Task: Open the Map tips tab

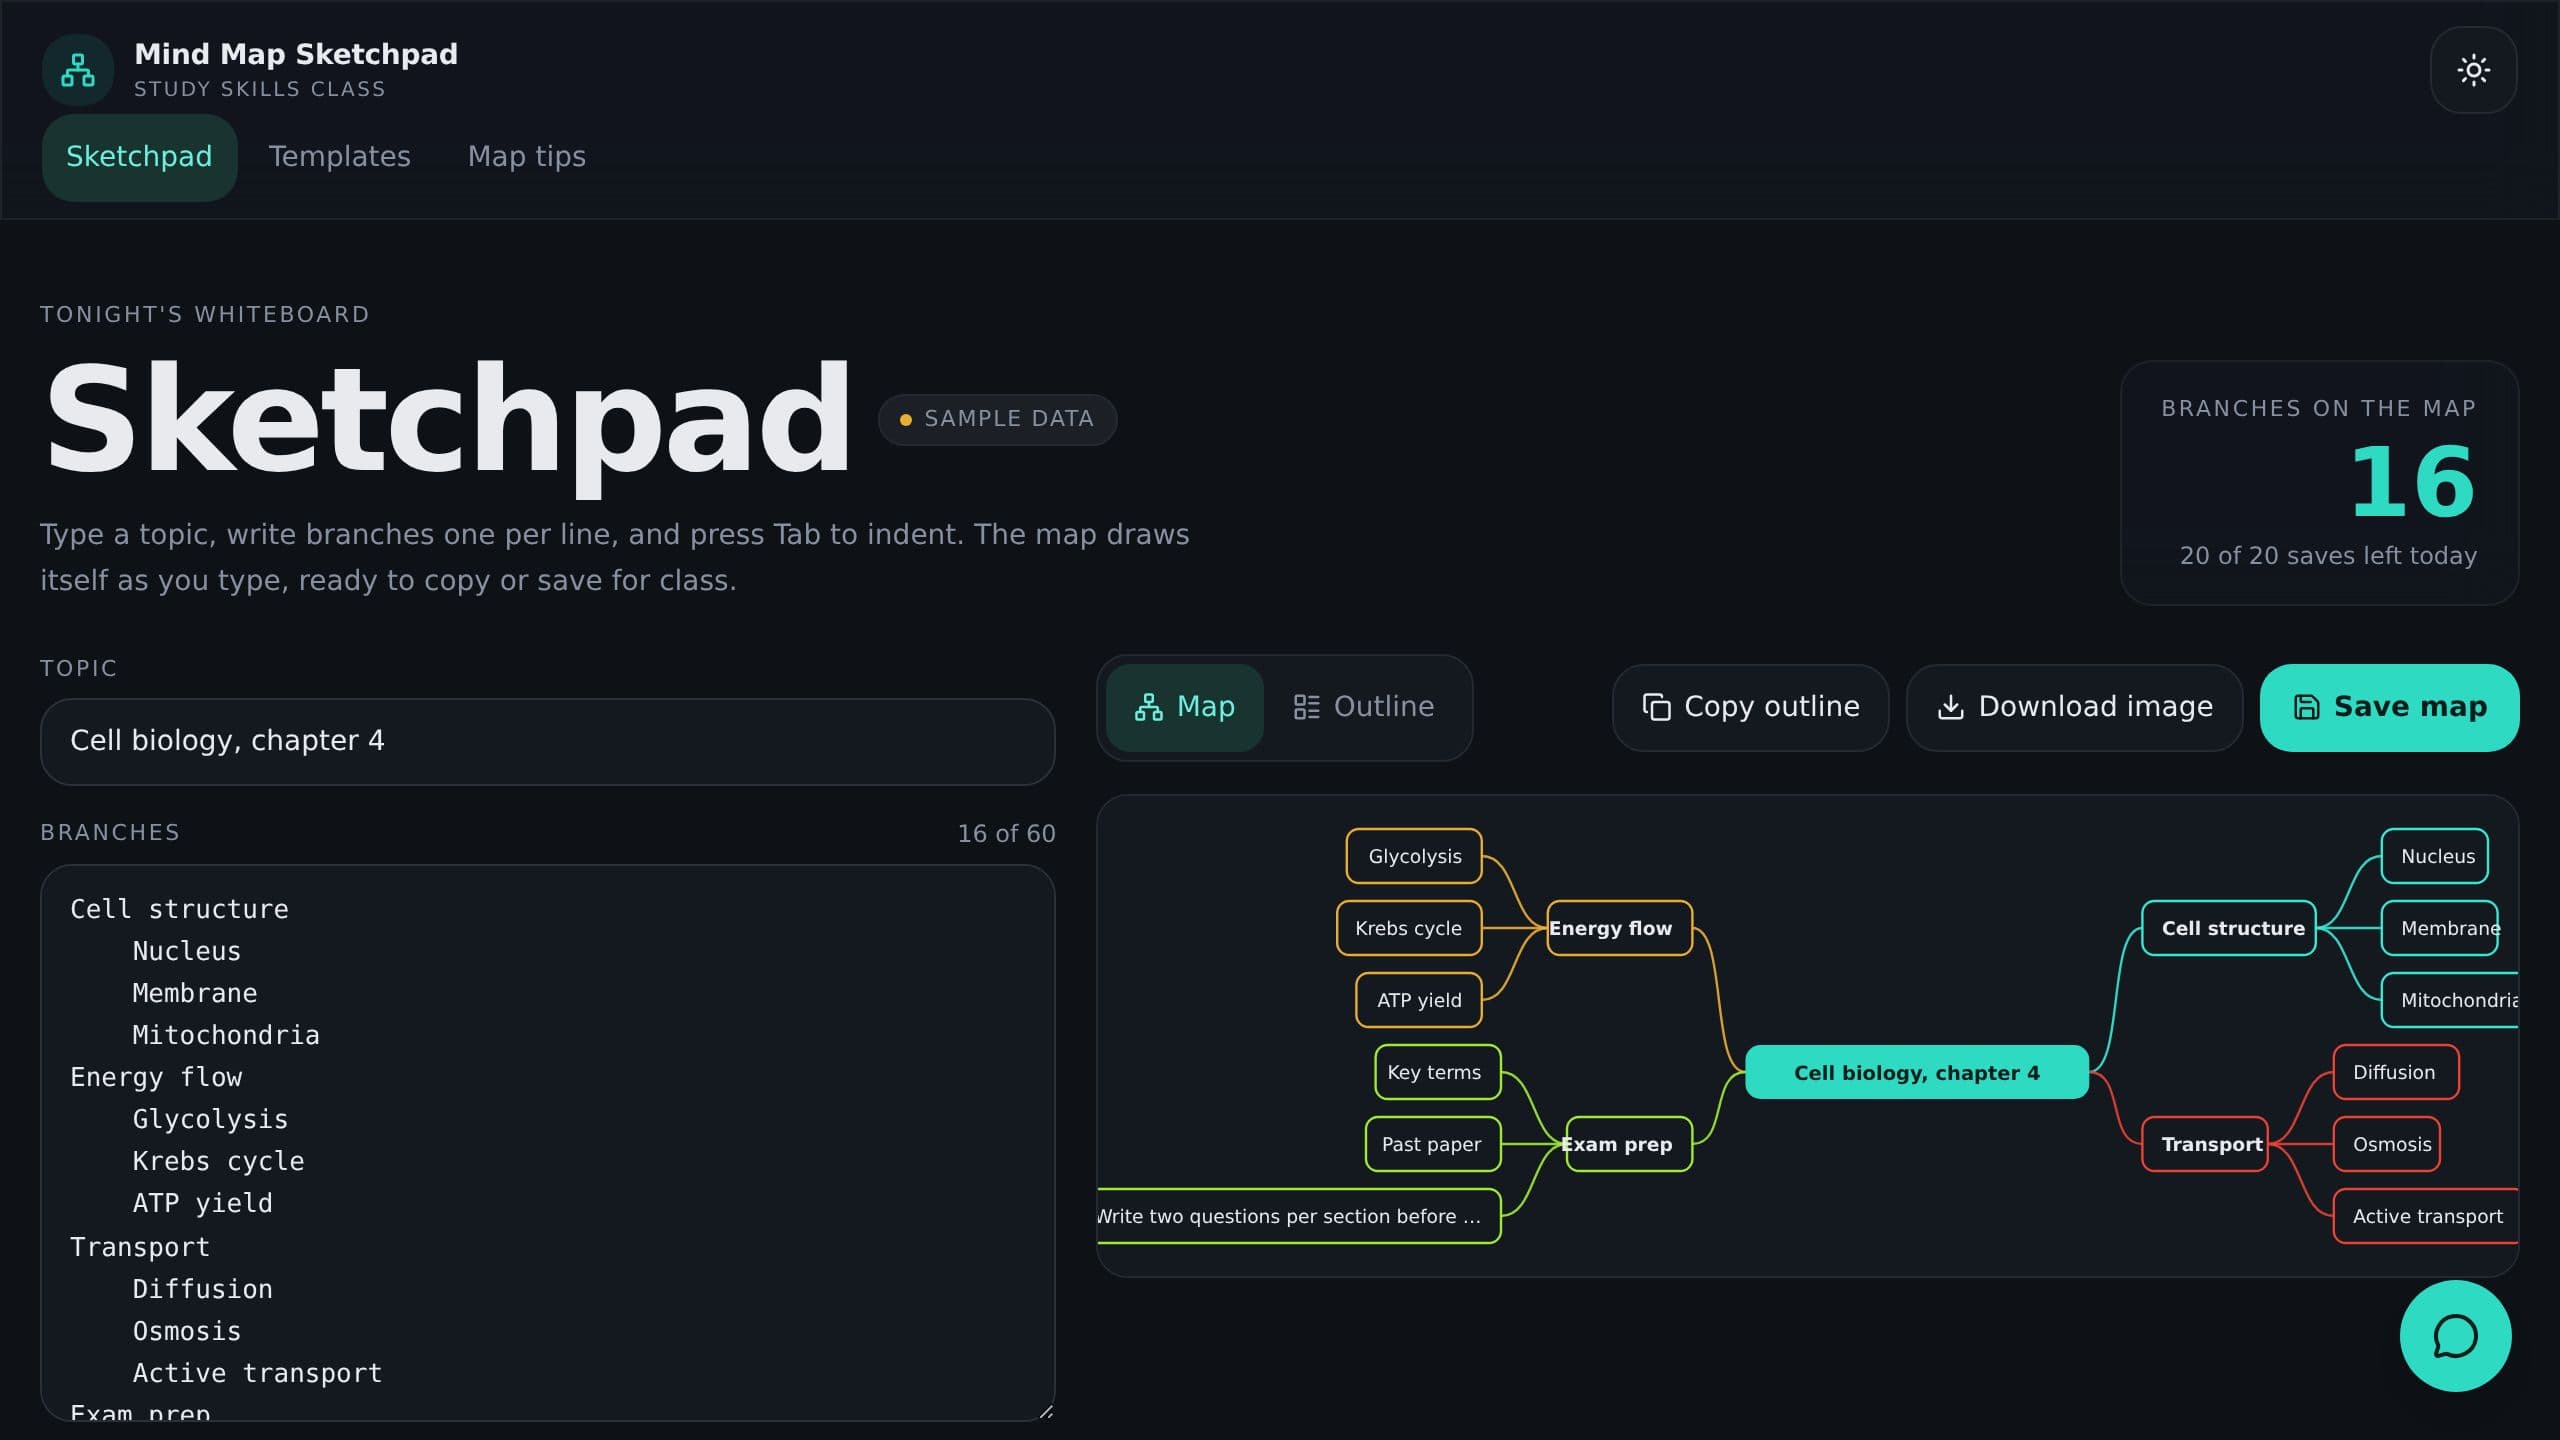Action: (x=526, y=157)
